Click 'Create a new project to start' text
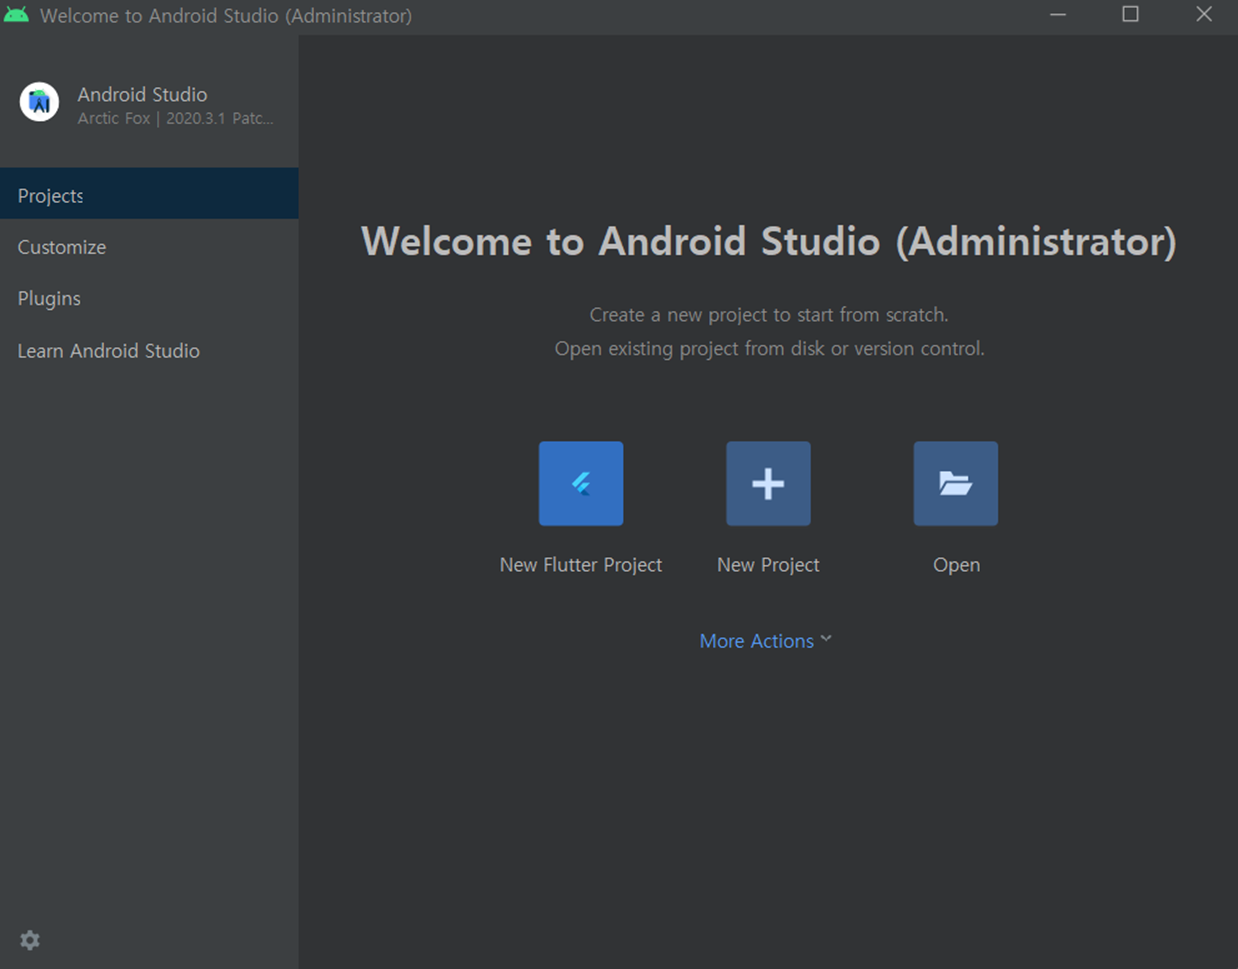 coord(769,315)
